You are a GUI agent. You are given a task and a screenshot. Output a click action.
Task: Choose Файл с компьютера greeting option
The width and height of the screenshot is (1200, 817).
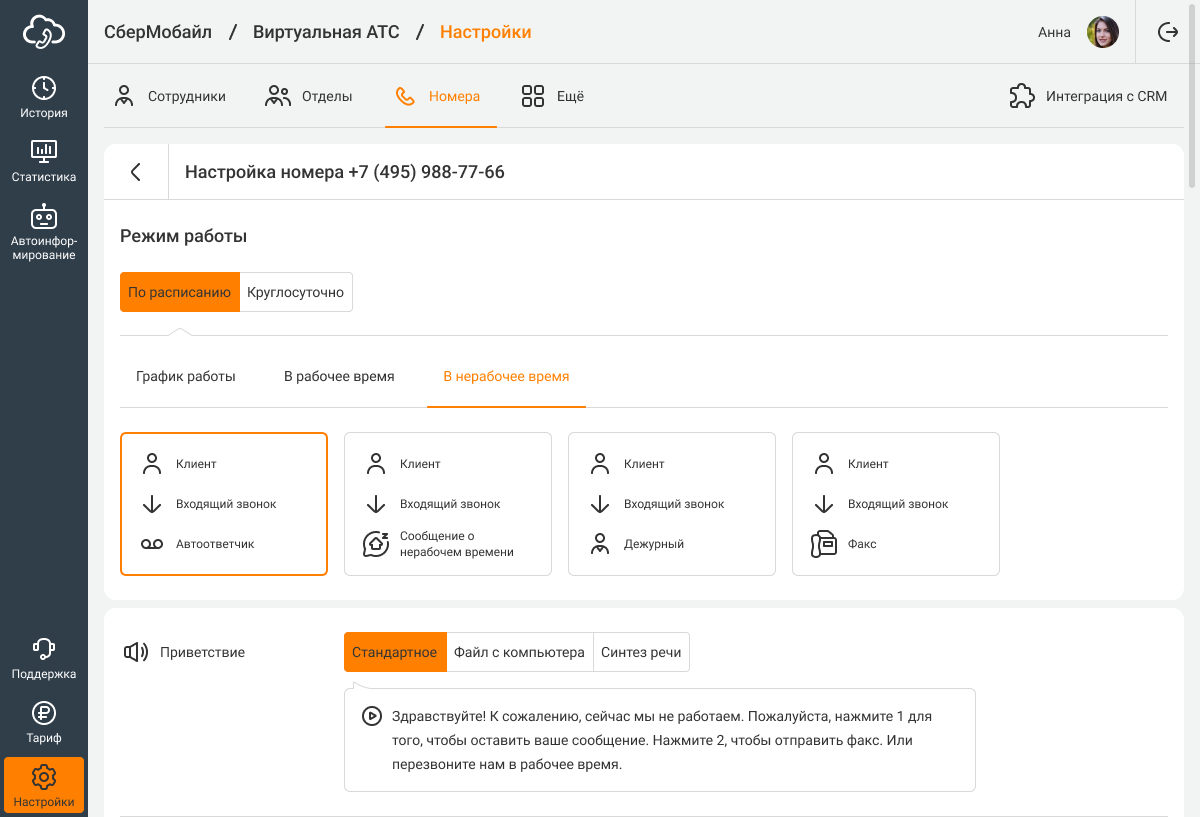click(x=519, y=652)
